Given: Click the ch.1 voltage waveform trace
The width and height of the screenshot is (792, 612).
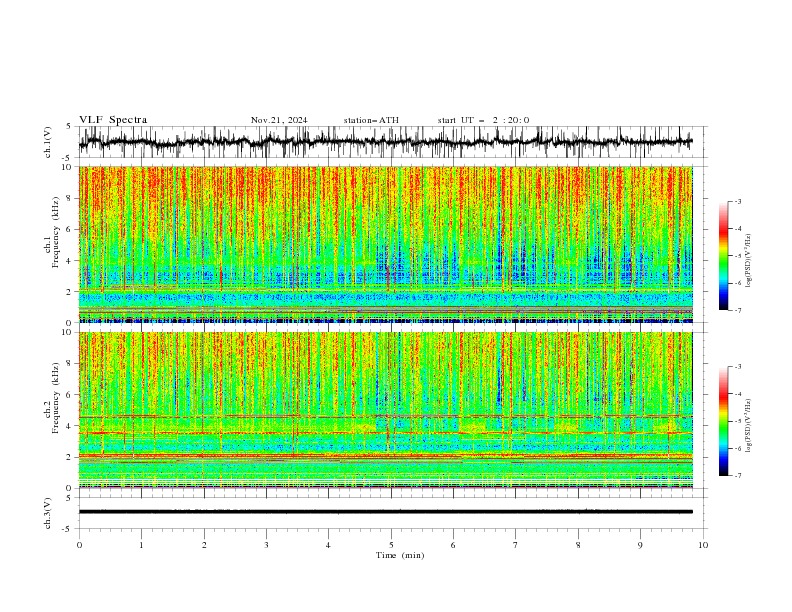Looking at the screenshot, I should [385, 142].
